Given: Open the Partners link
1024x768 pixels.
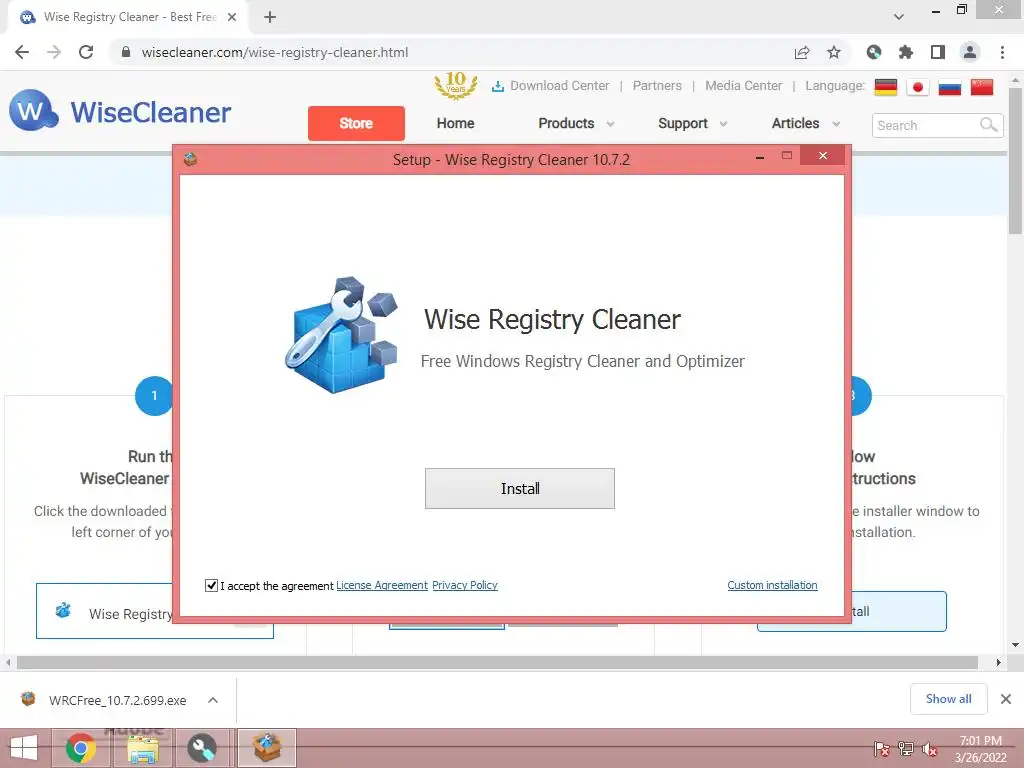Looking at the screenshot, I should (657, 86).
